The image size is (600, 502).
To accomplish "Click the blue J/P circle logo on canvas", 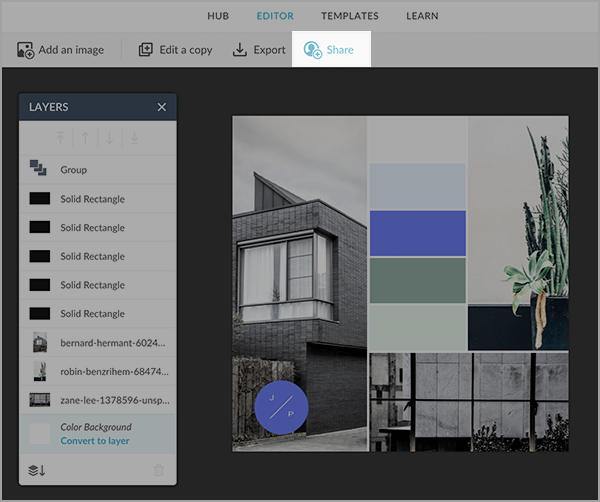I will point(281,407).
